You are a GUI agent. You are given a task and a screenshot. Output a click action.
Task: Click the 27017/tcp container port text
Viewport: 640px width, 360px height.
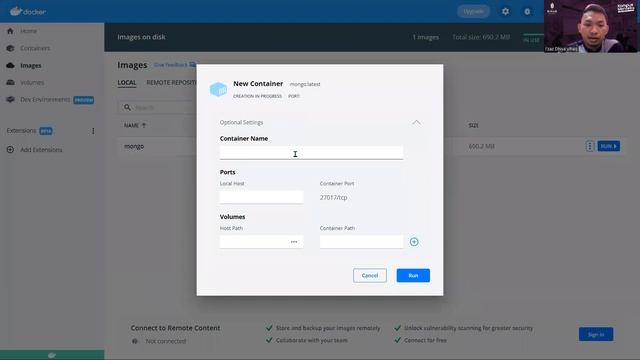(x=333, y=197)
